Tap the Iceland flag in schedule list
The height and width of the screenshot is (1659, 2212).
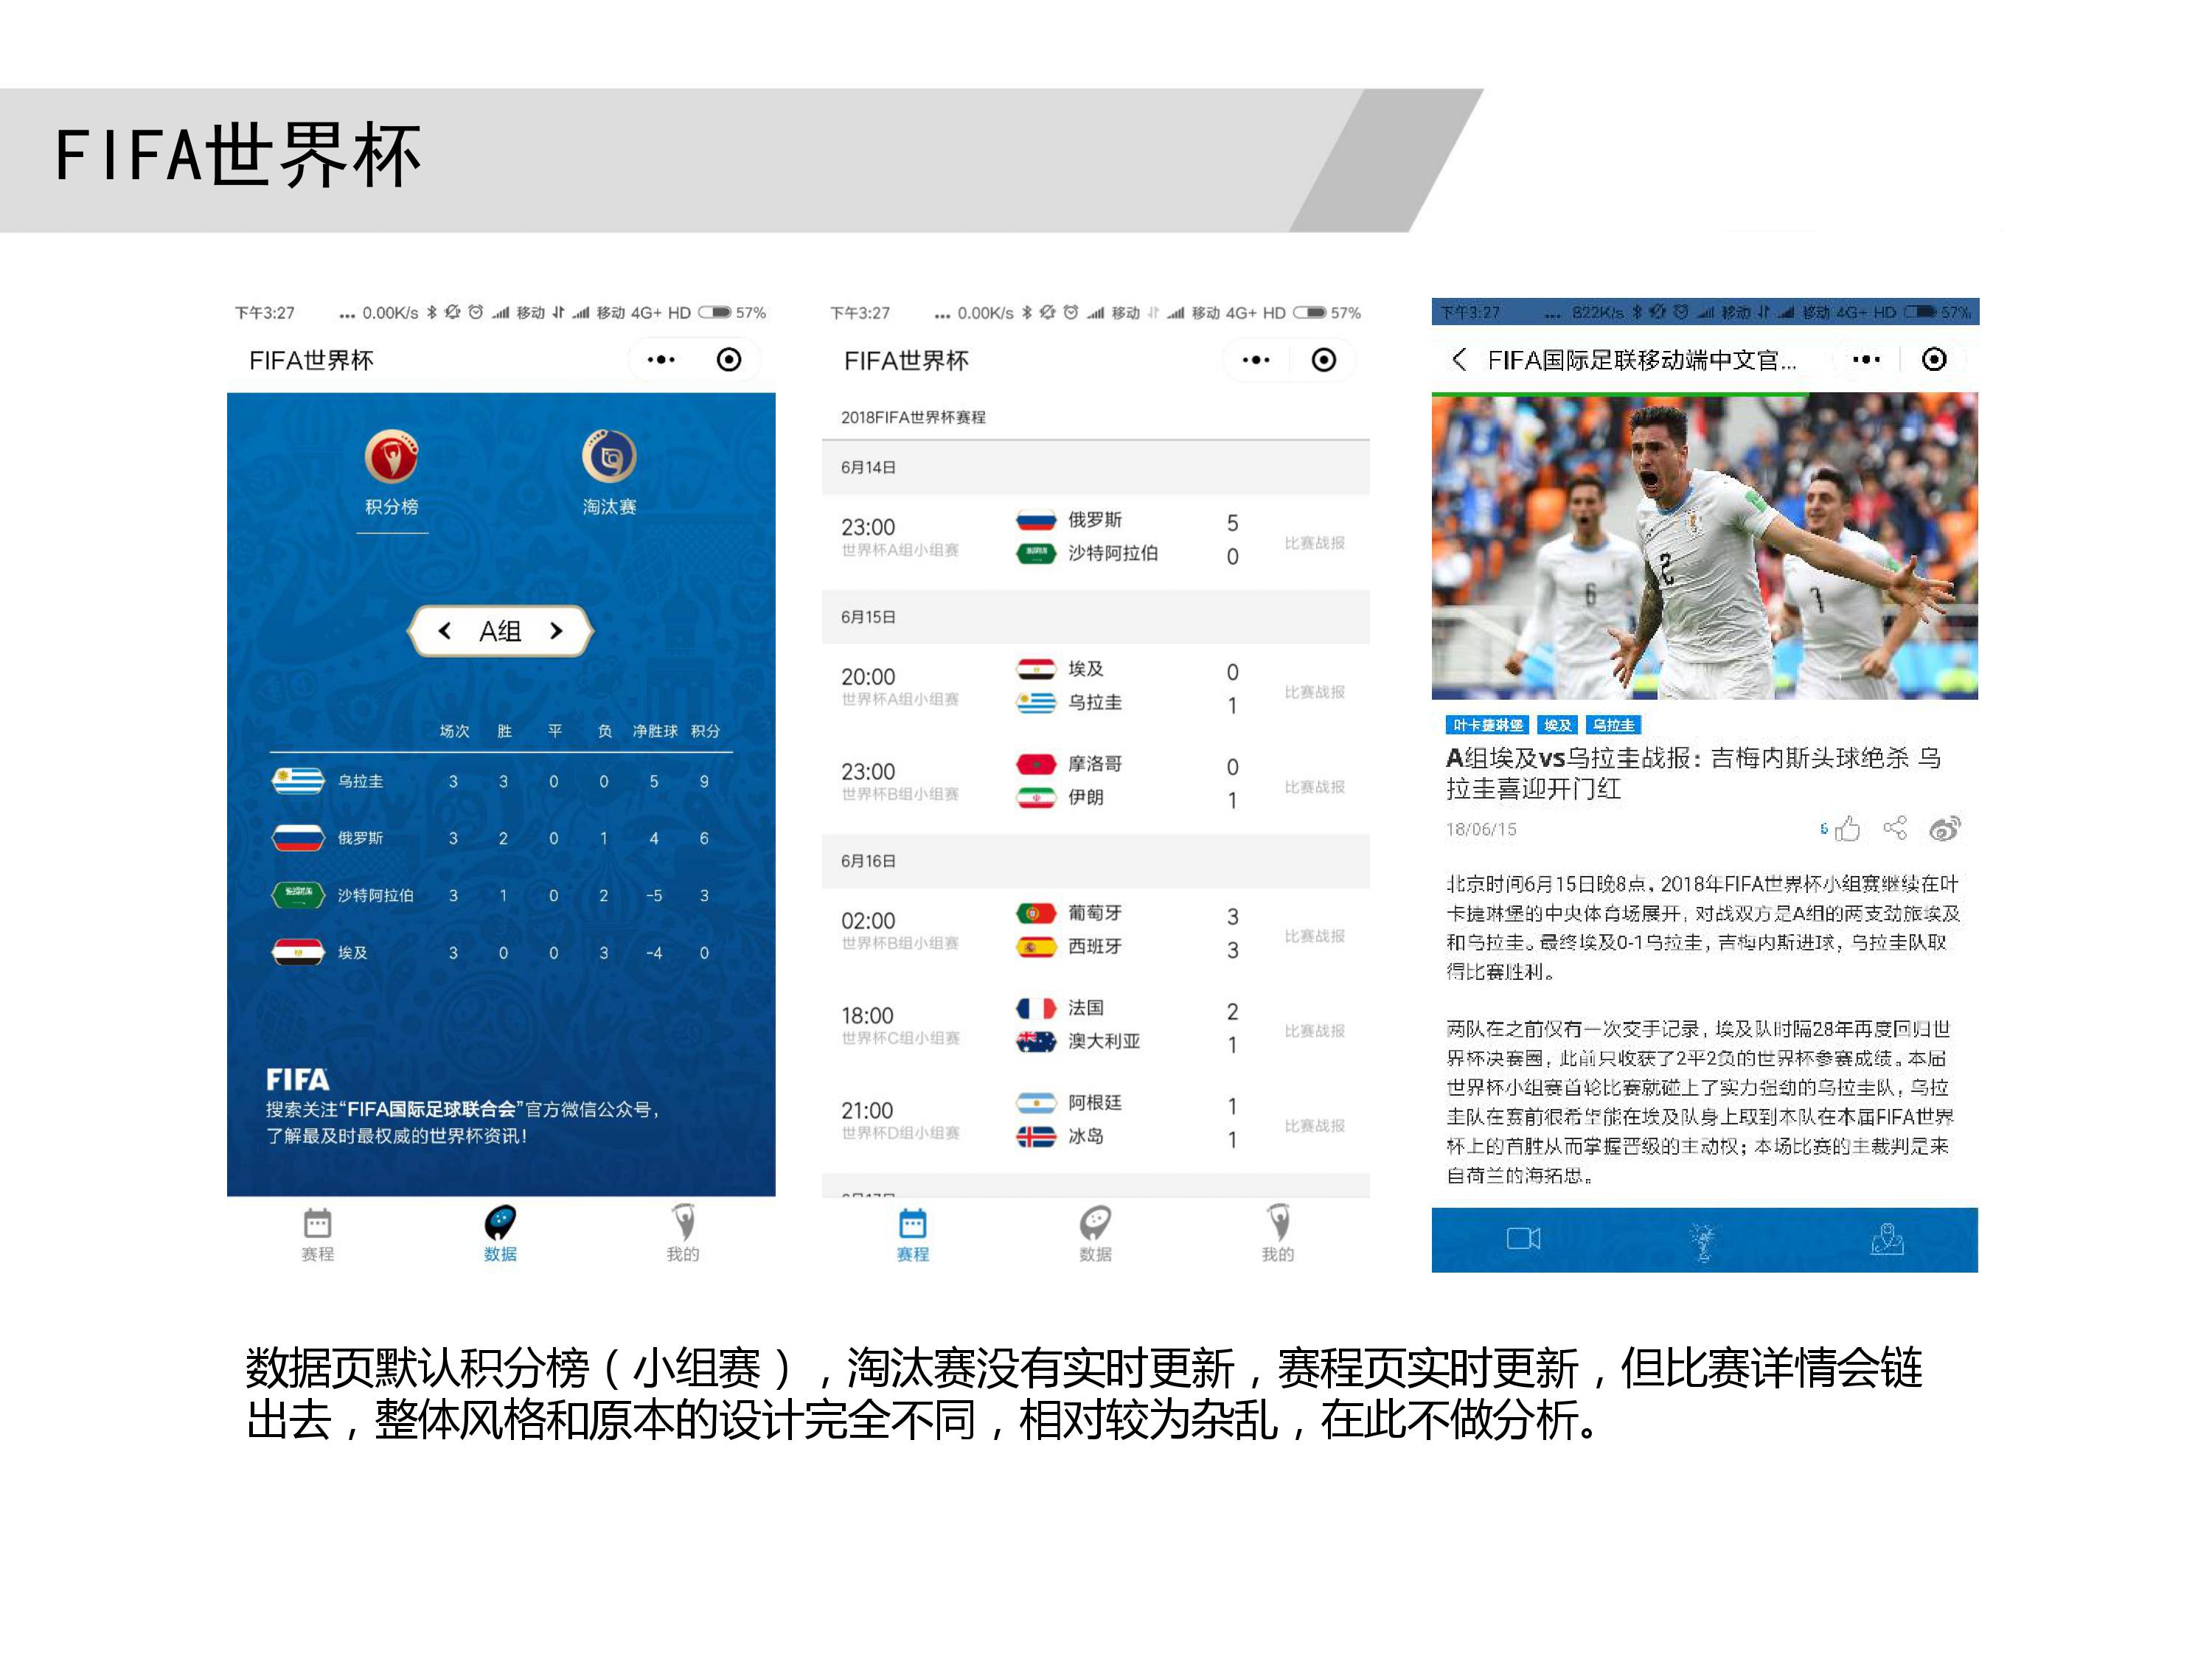click(x=1036, y=1136)
